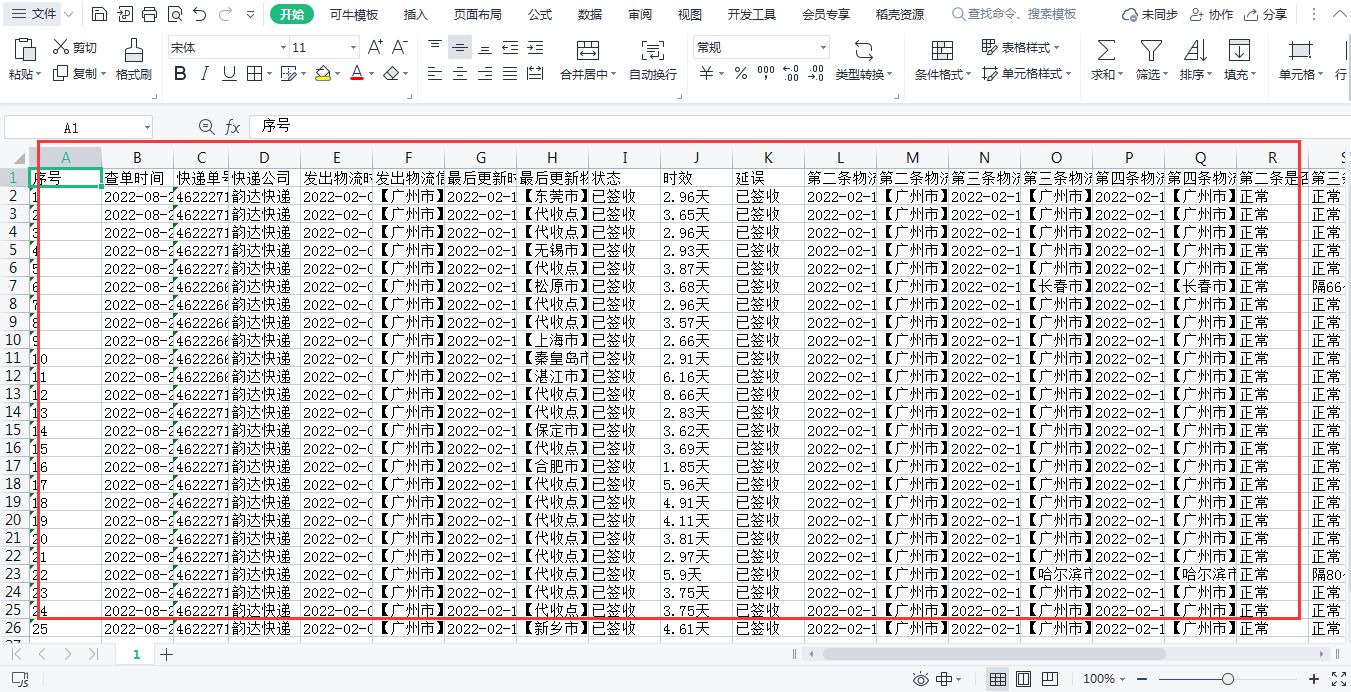Toggle italic formatting
The height and width of the screenshot is (692, 1351).
pyautogui.click(x=205, y=73)
